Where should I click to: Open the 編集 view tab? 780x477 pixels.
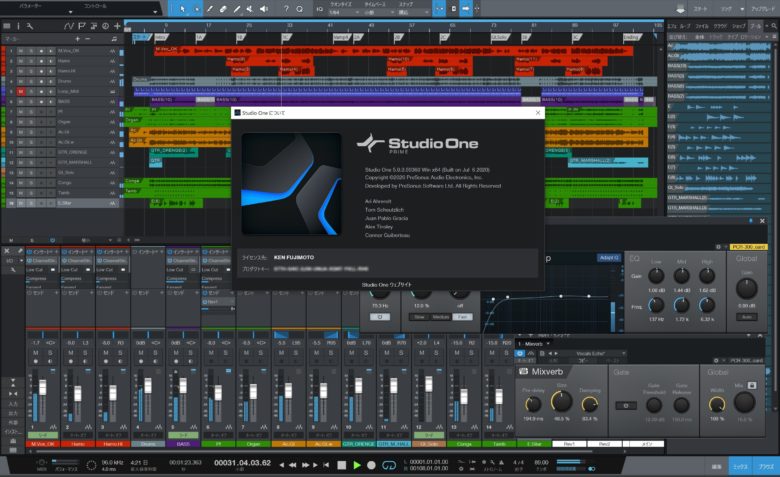(x=716, y=467)
